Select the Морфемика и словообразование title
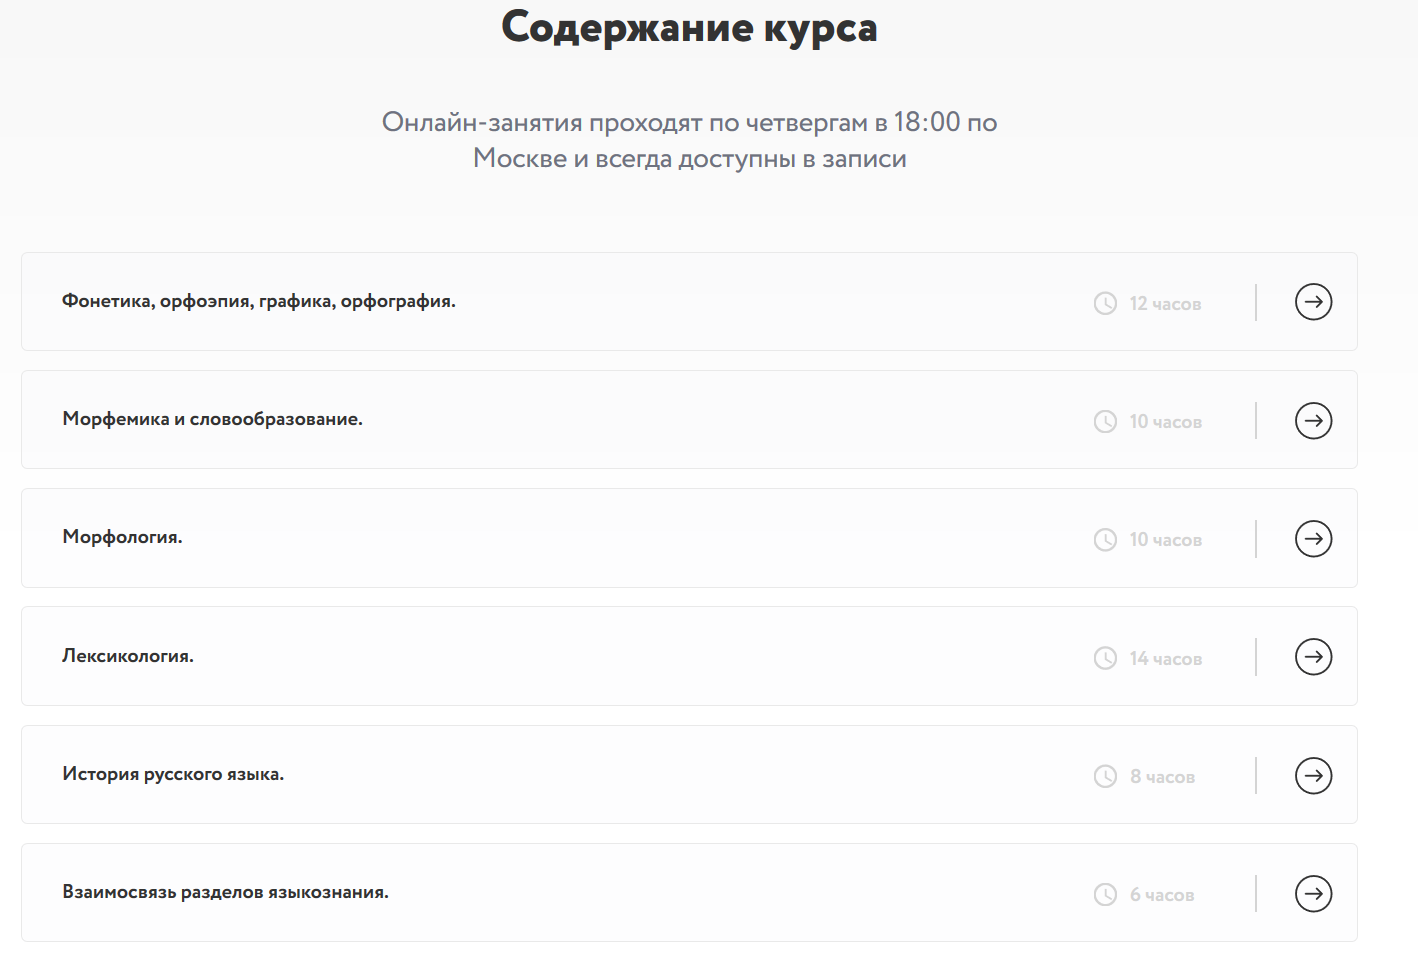This screenshot has width=1418, height=975. pos(212,419)
